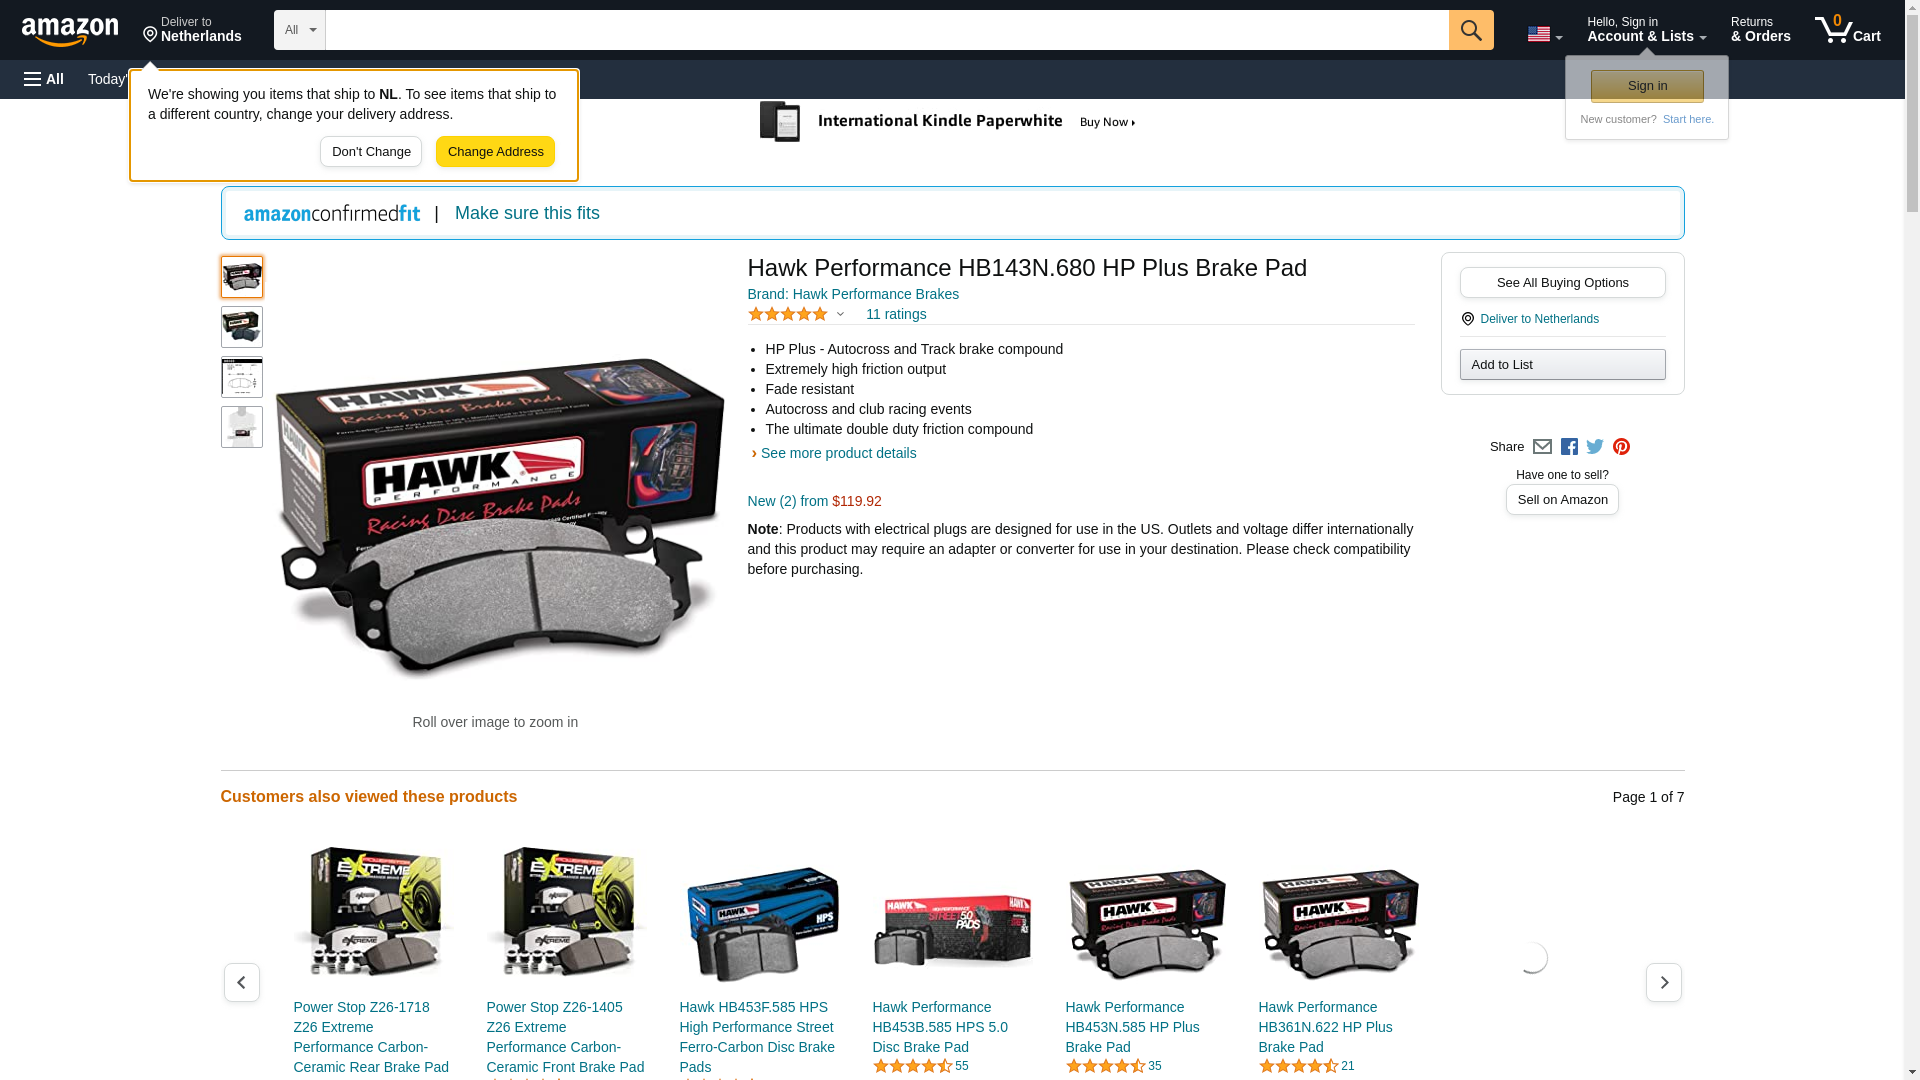
Task: Open the cart icon
Action: 1848,30
